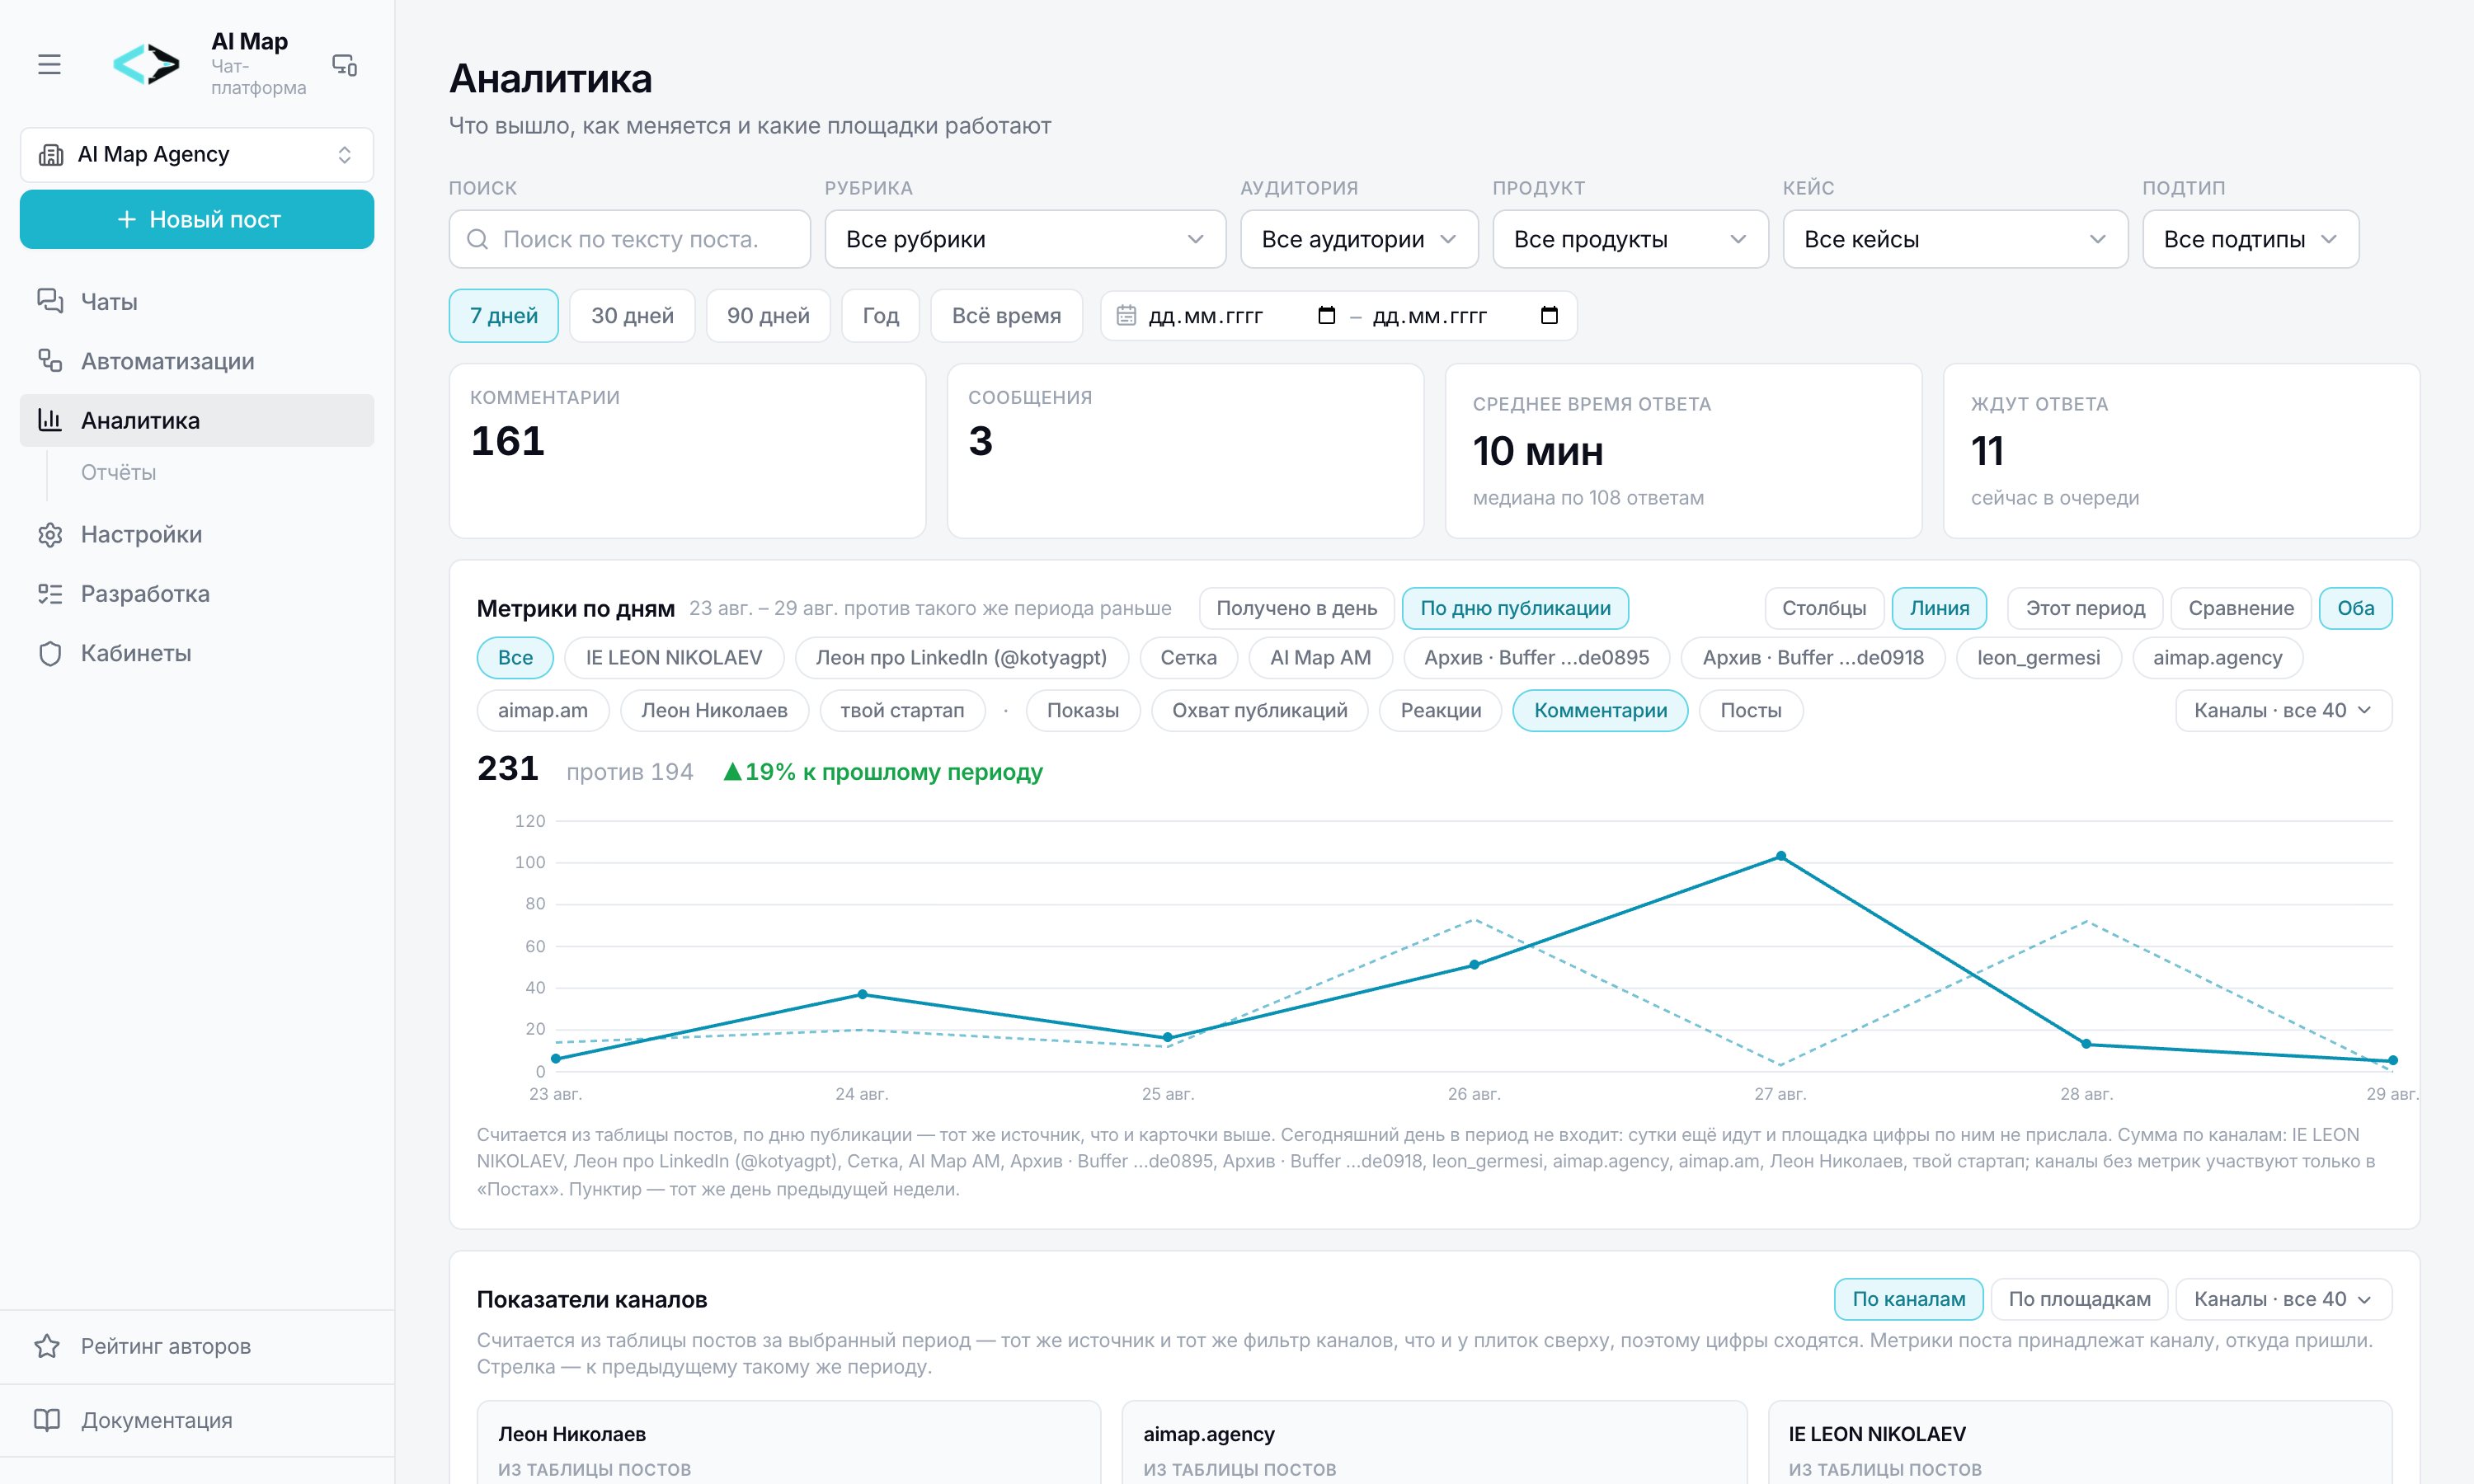Select the 7 дней period
This screenshot has height=1484, width=2474.
pyautogui.click(x=504, y=316)
